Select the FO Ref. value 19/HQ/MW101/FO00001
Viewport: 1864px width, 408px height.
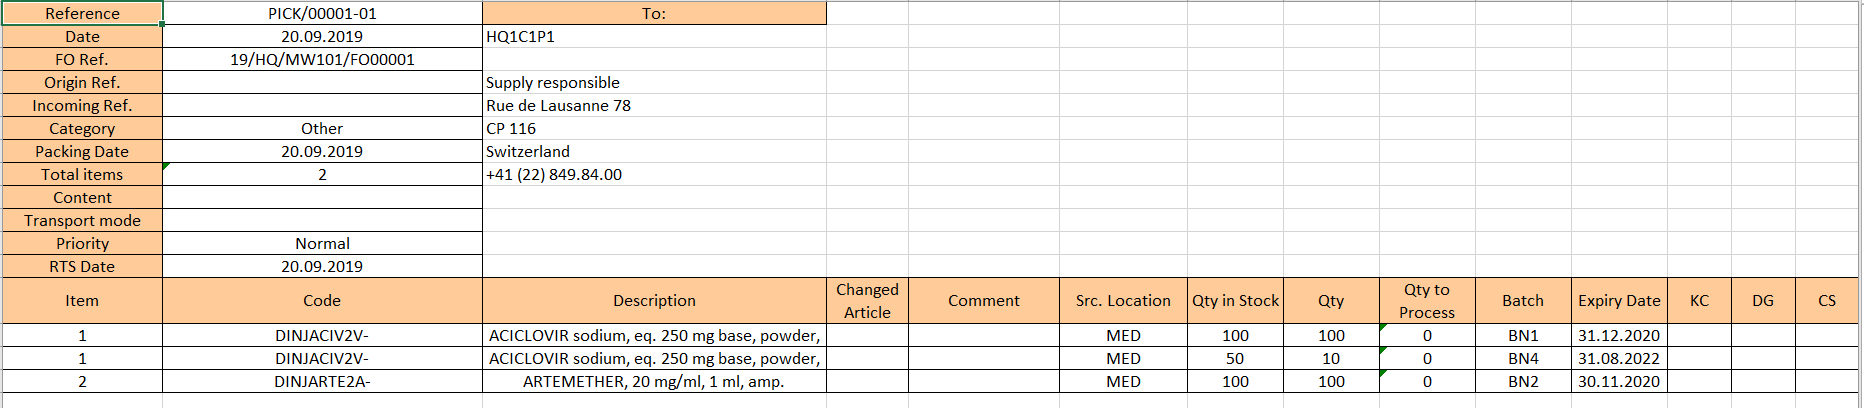click(x=322, y=59)
